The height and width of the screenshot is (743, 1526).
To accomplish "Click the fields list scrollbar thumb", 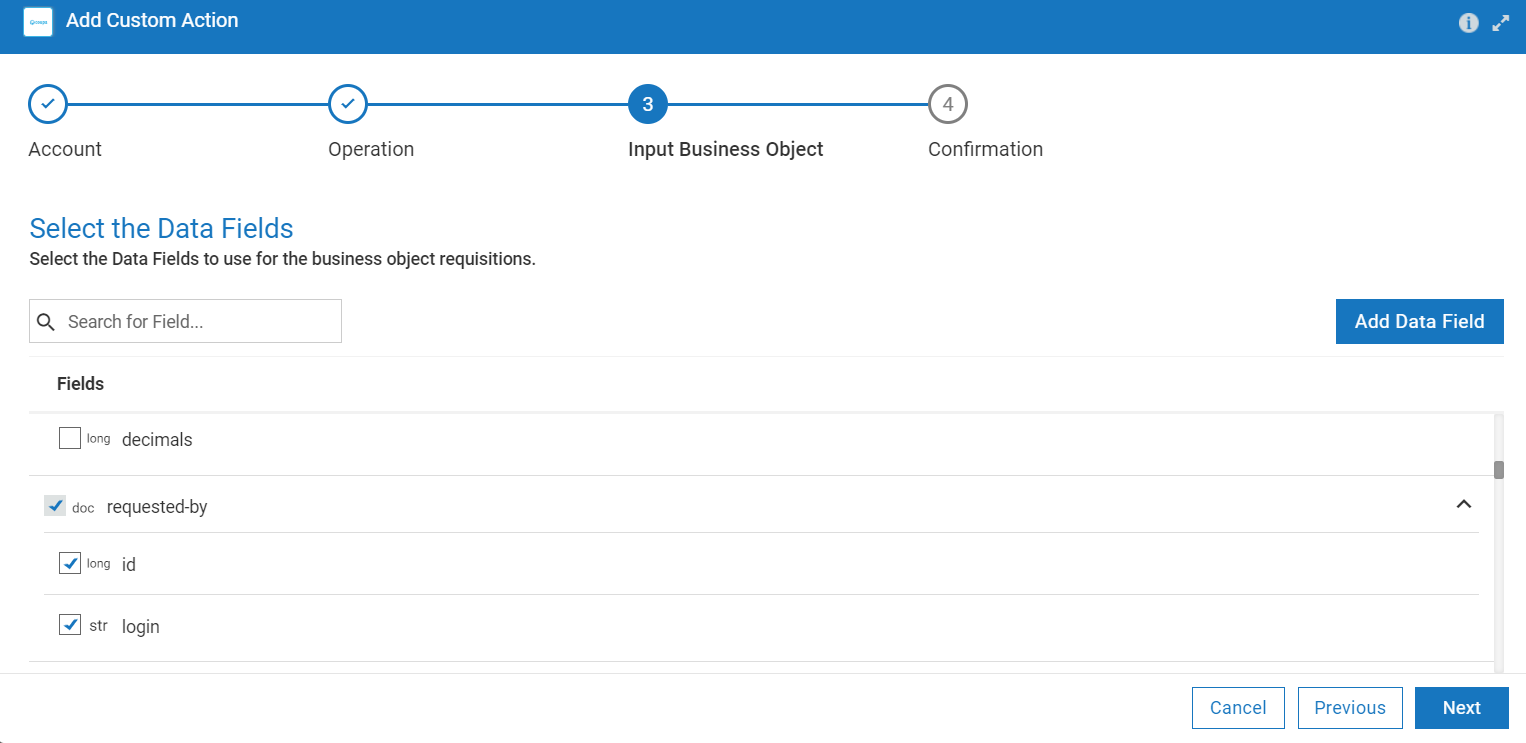I will 1499,470.
